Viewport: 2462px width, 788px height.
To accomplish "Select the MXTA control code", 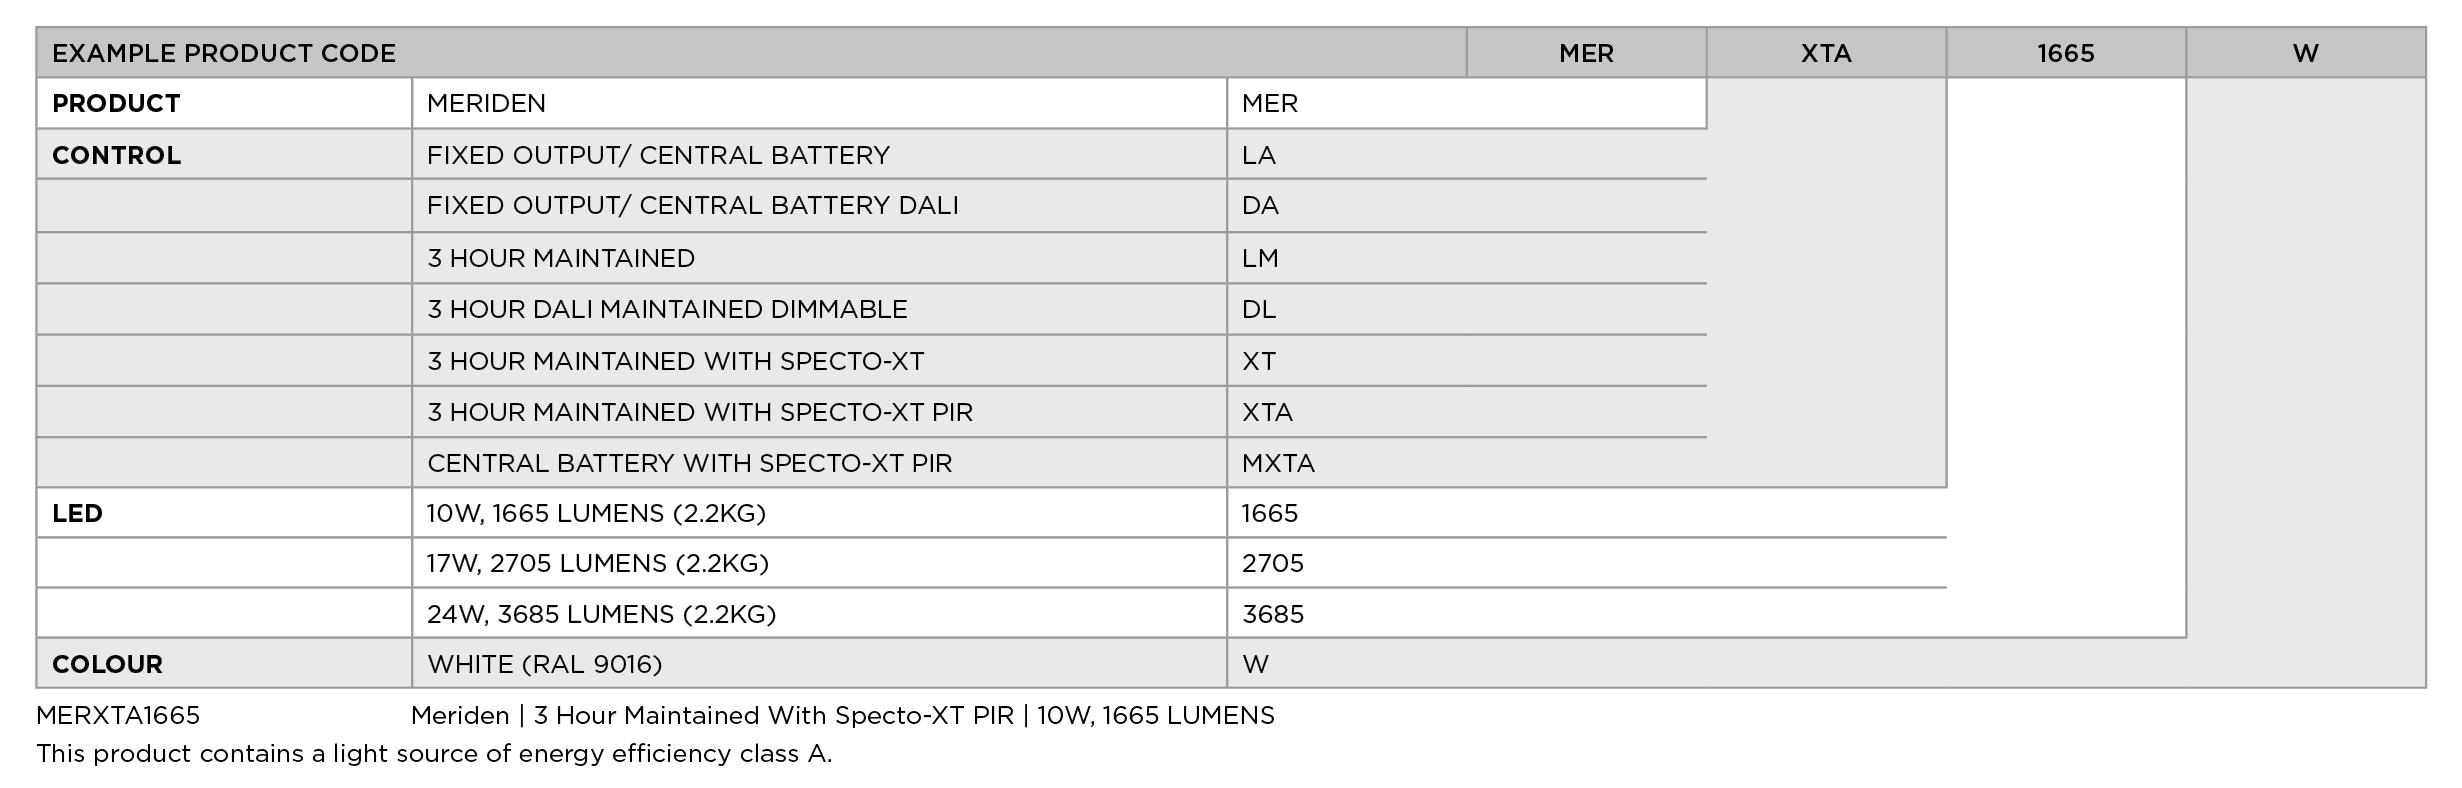I will tap(1278, 464).
